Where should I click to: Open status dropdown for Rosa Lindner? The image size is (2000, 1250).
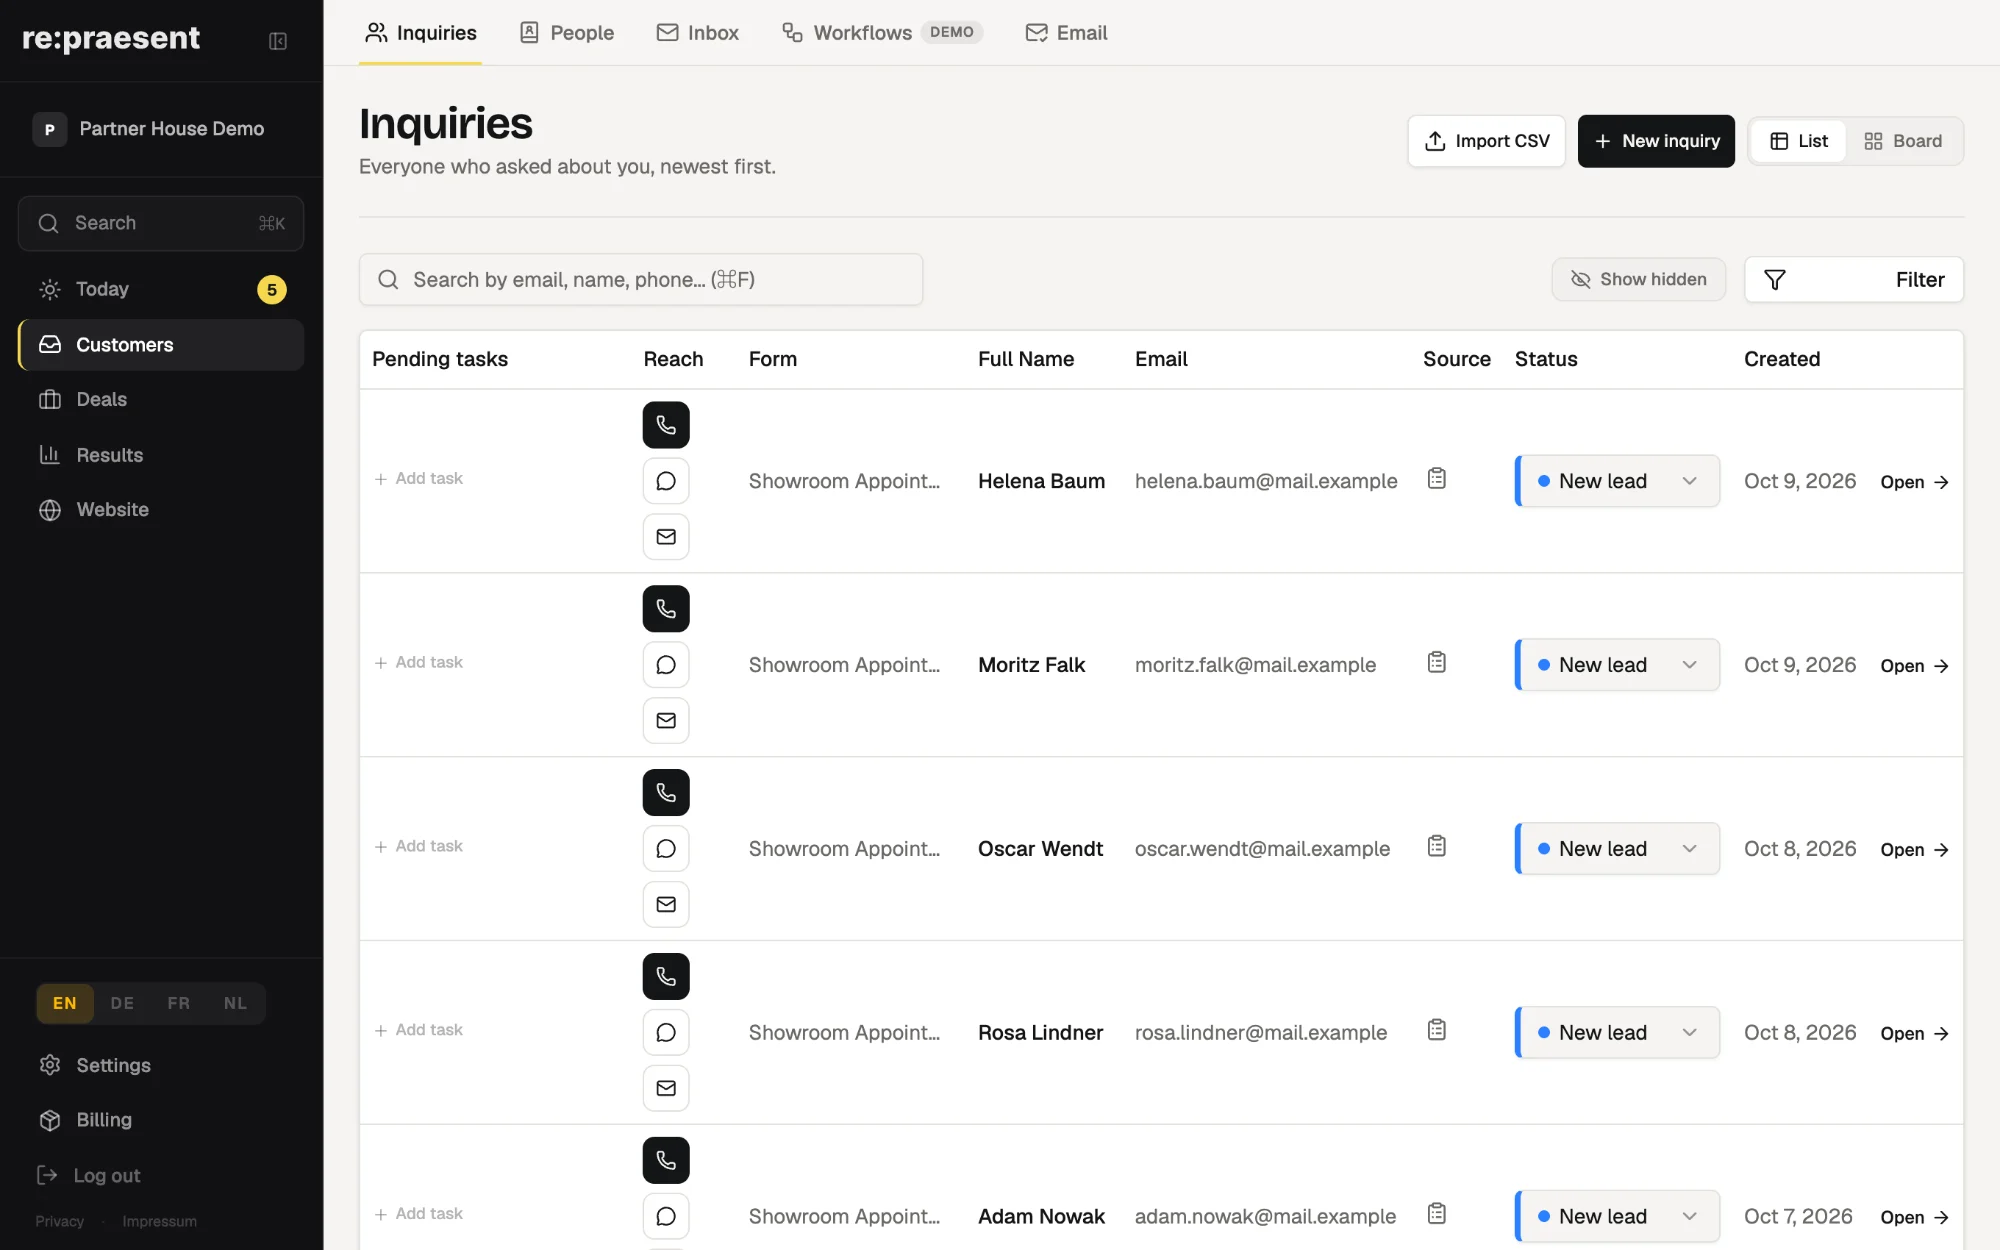click(x=1618, y=1033)
